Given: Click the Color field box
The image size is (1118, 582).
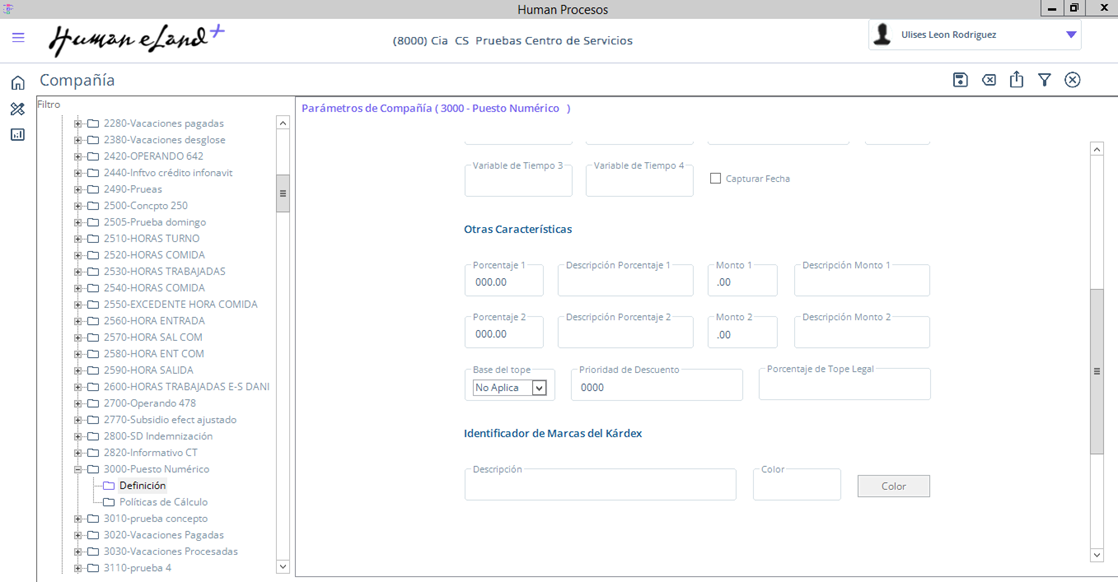Looking at the screenshot, I should [796, 488].
